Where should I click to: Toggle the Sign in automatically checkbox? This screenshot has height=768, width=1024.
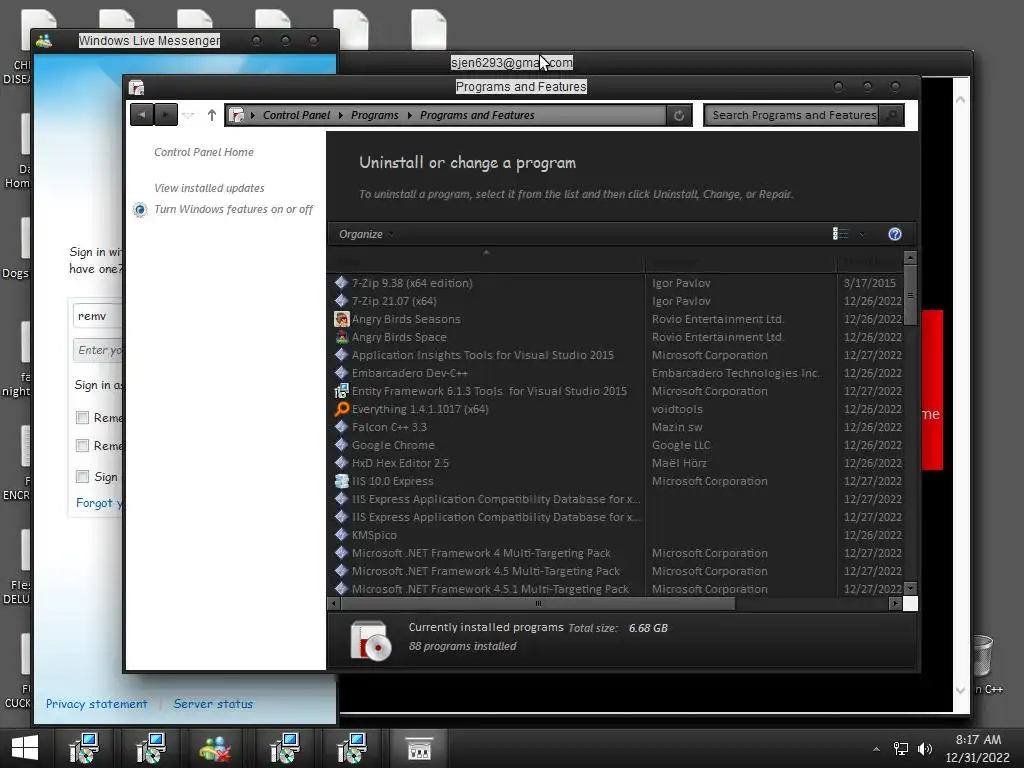[x=82, y=477]
